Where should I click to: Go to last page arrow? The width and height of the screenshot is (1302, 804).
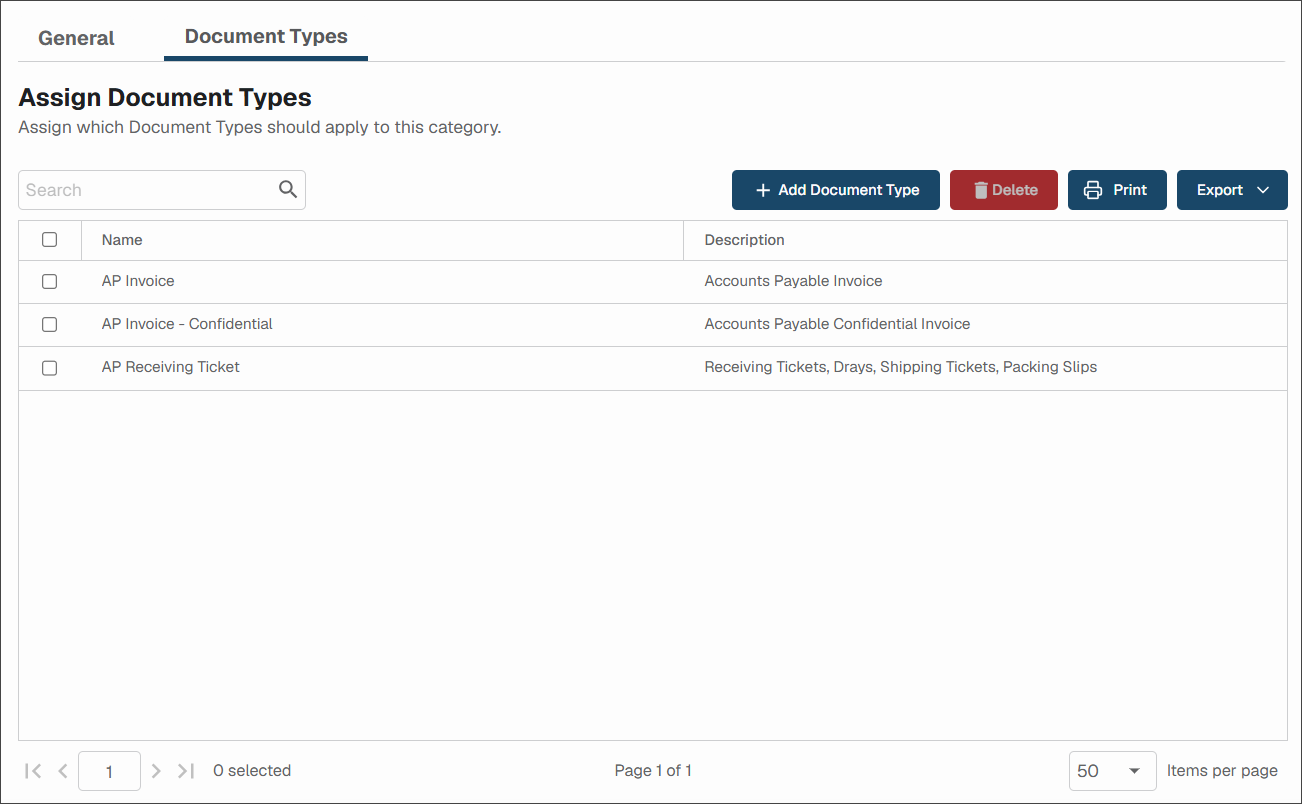(x=186, y=771)
